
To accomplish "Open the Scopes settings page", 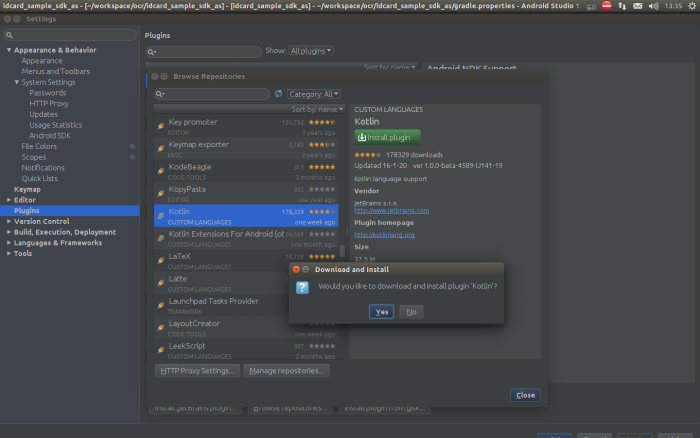I will pyautogui.click(x=34, y=157).
